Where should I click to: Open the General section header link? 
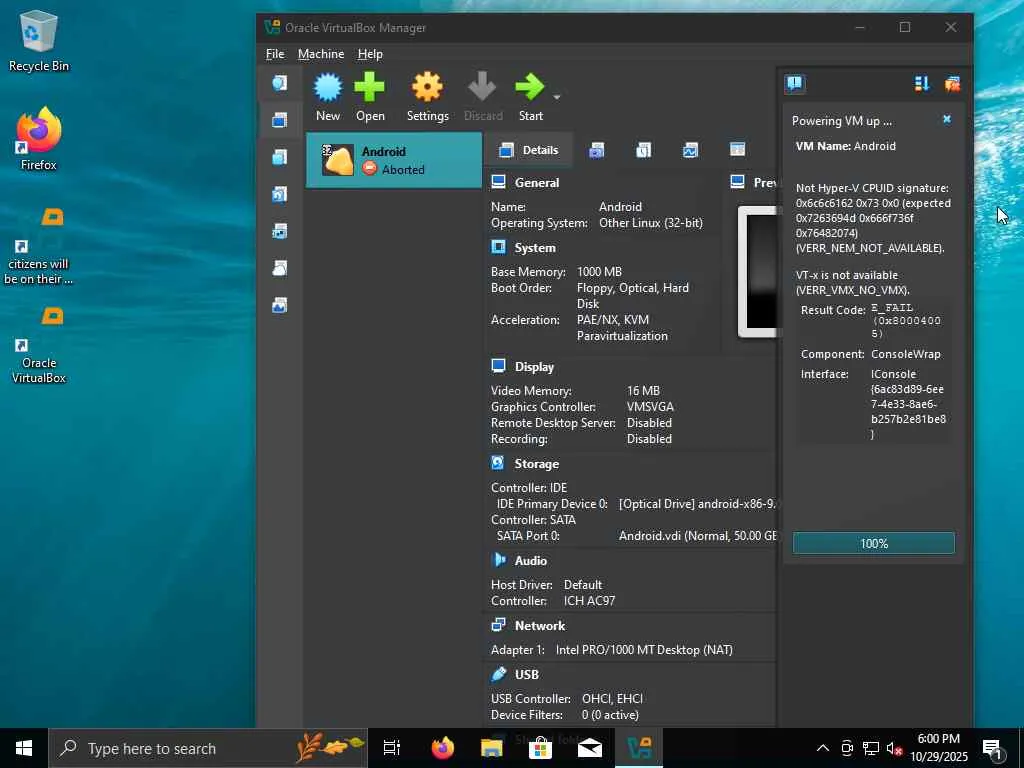point(537,183)
